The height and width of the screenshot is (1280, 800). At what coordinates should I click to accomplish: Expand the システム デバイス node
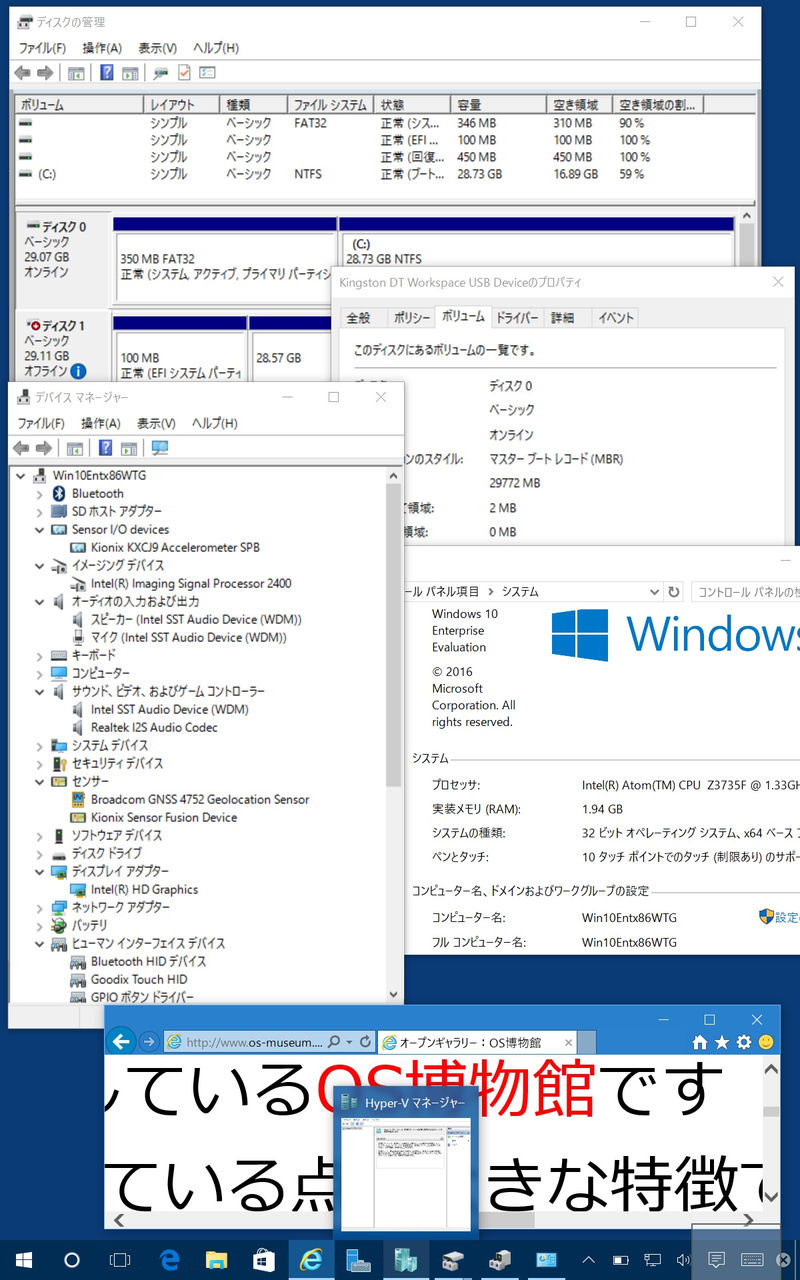point(40,746)
